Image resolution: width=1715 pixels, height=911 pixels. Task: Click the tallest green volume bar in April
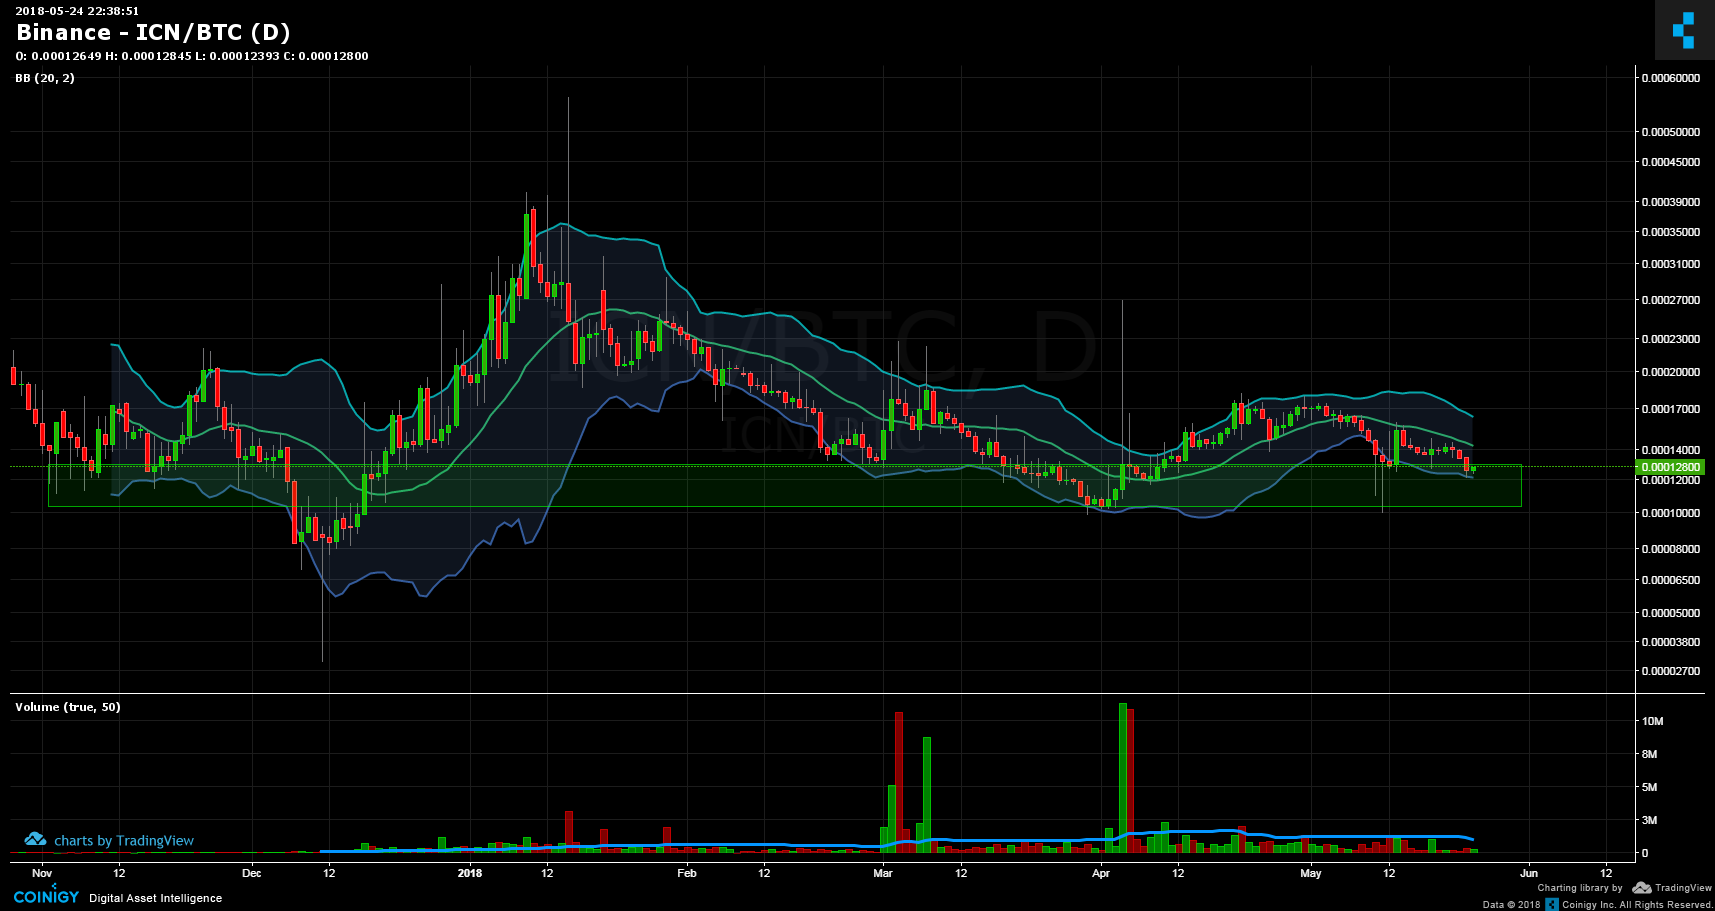(1123, 778)
